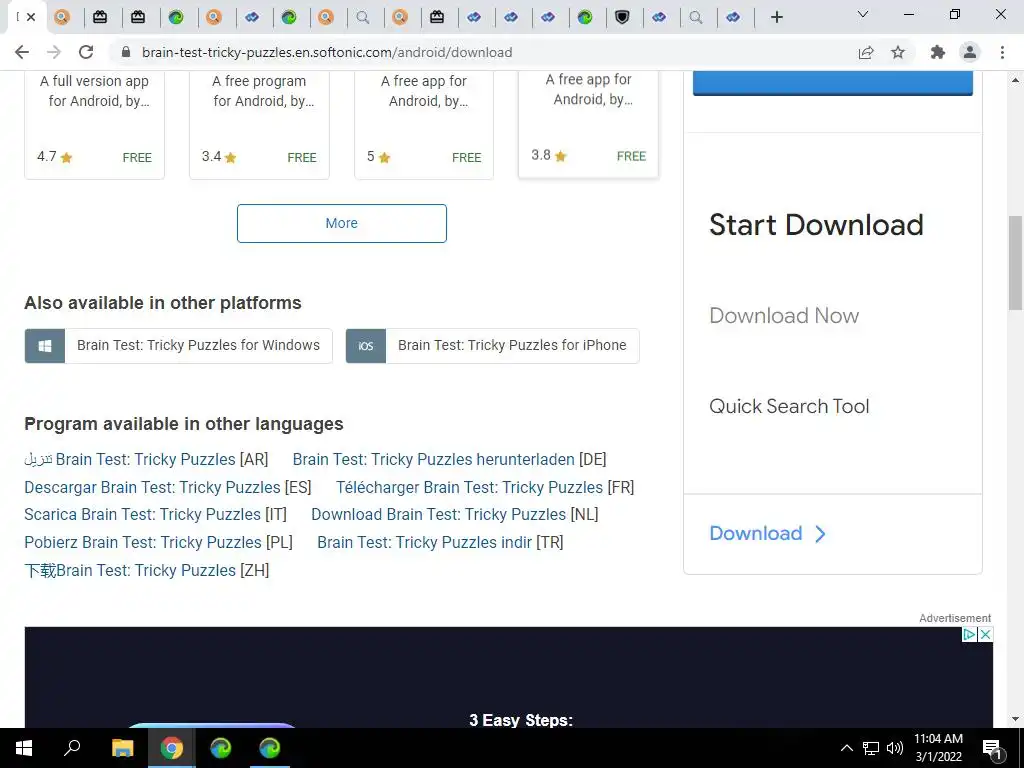Go back to the previous page

[x=22, y=52]
